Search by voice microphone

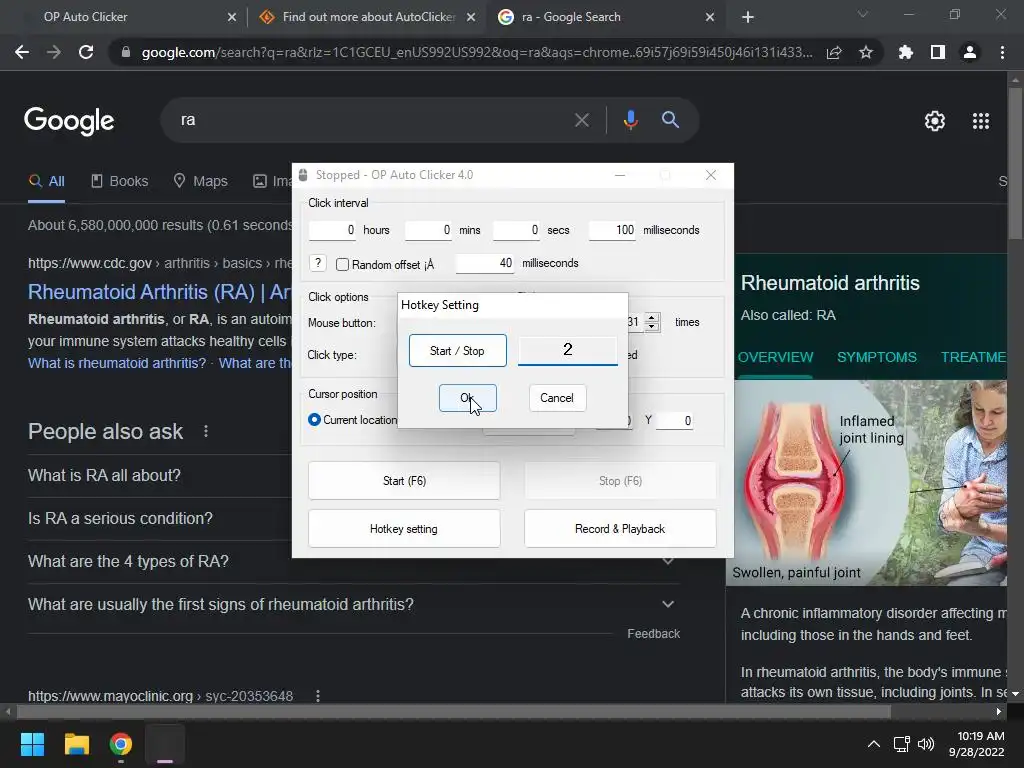click(x=630, y=120)
